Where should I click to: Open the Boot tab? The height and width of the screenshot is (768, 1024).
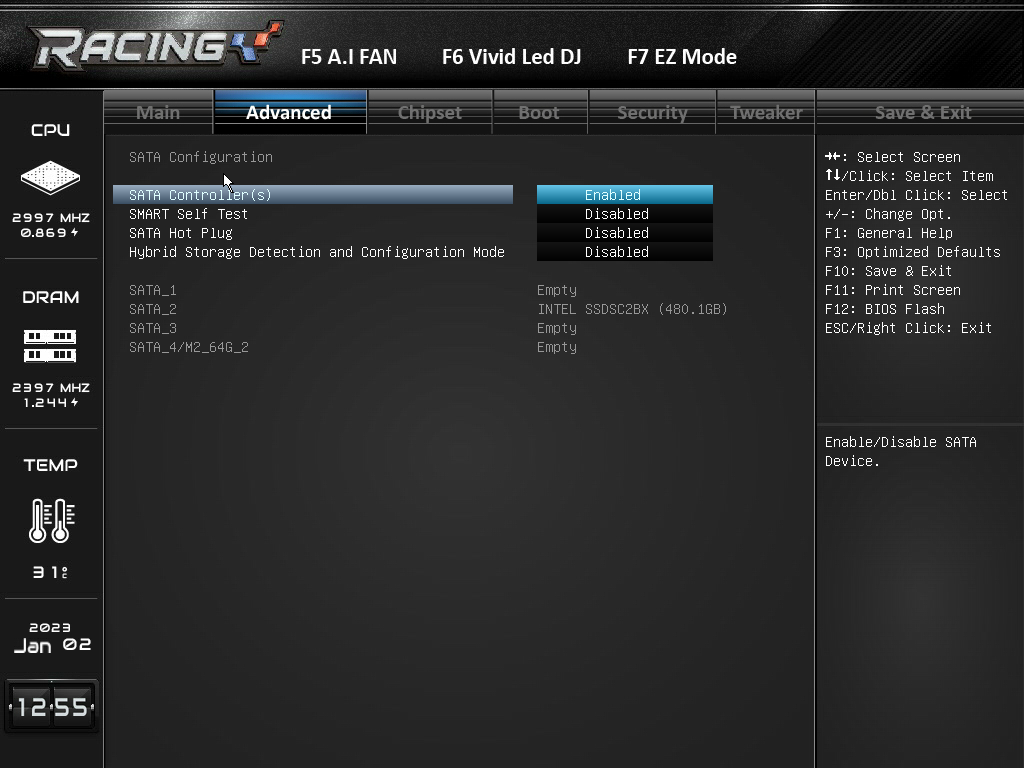point(539,112)
